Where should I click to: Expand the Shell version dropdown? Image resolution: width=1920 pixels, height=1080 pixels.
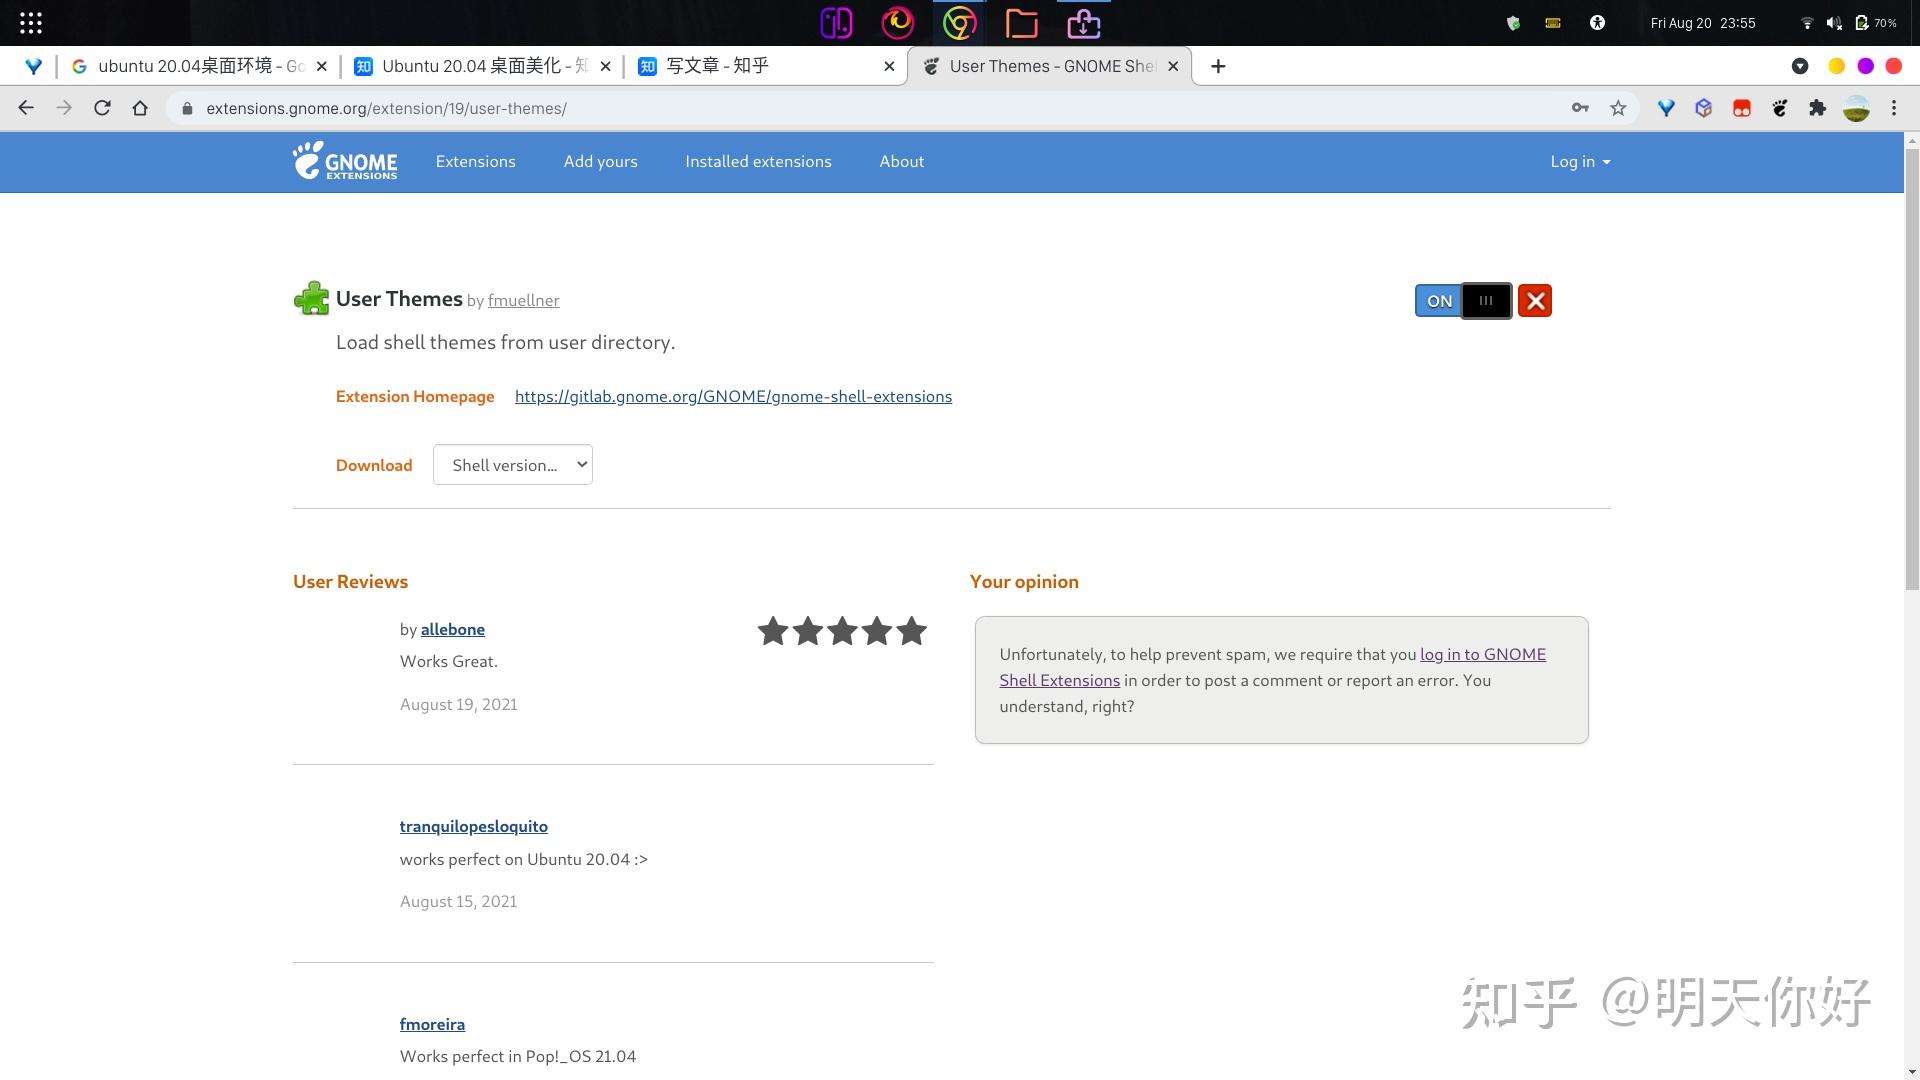(x=513, y=464)
